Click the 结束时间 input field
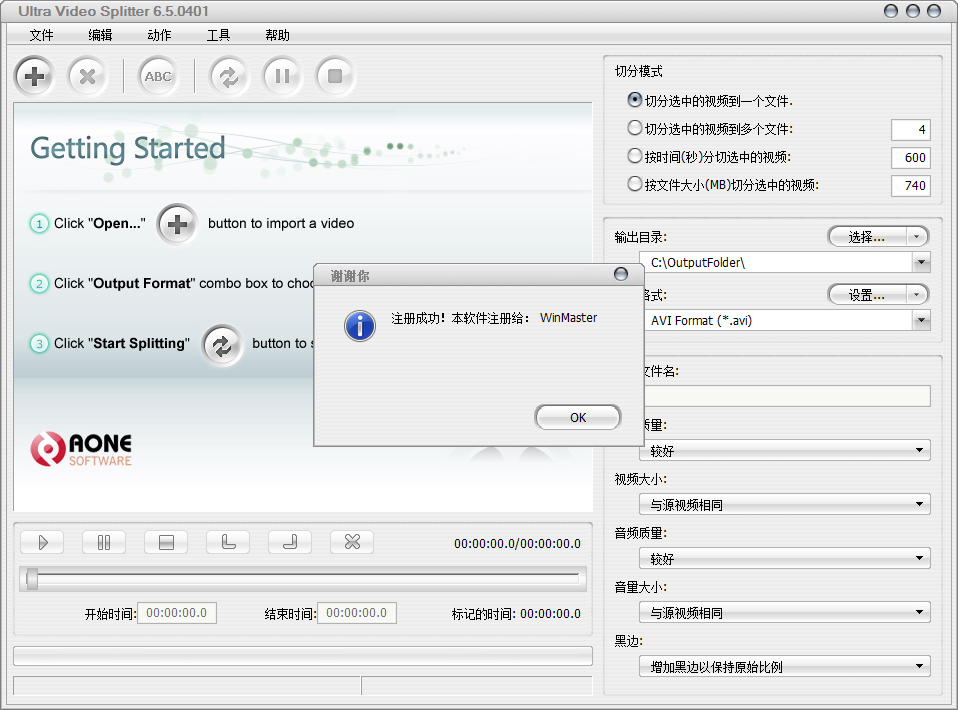Screen dimensions: 958x710 pos(357,613)
